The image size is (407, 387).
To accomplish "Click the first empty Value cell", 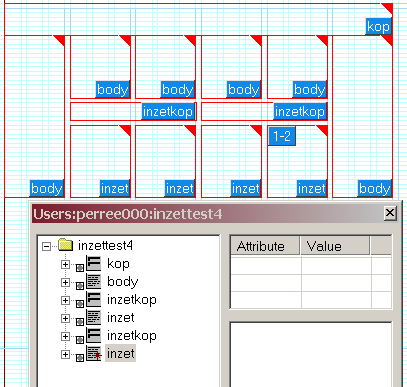I will 336,265.
